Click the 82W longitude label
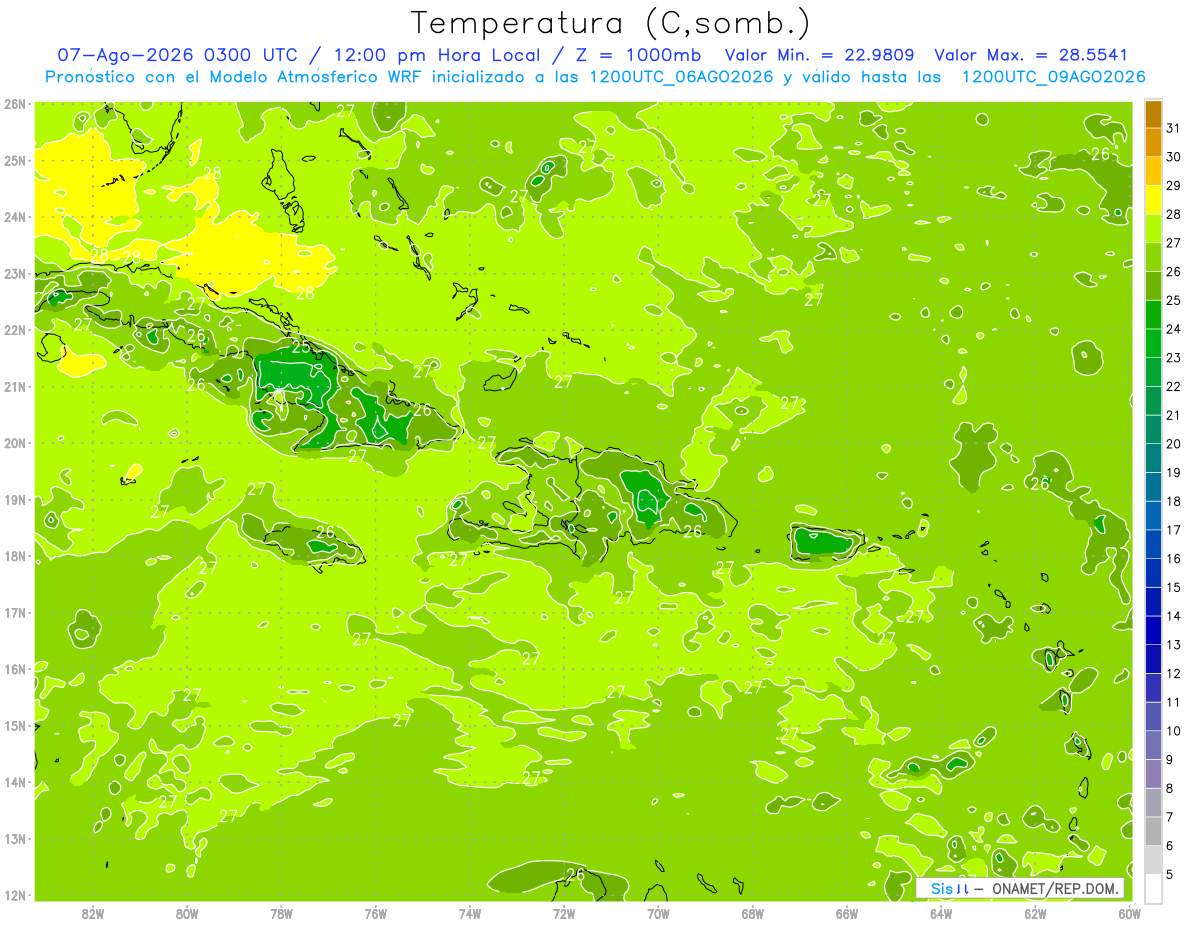1200x927 pixels. [93, 912]
